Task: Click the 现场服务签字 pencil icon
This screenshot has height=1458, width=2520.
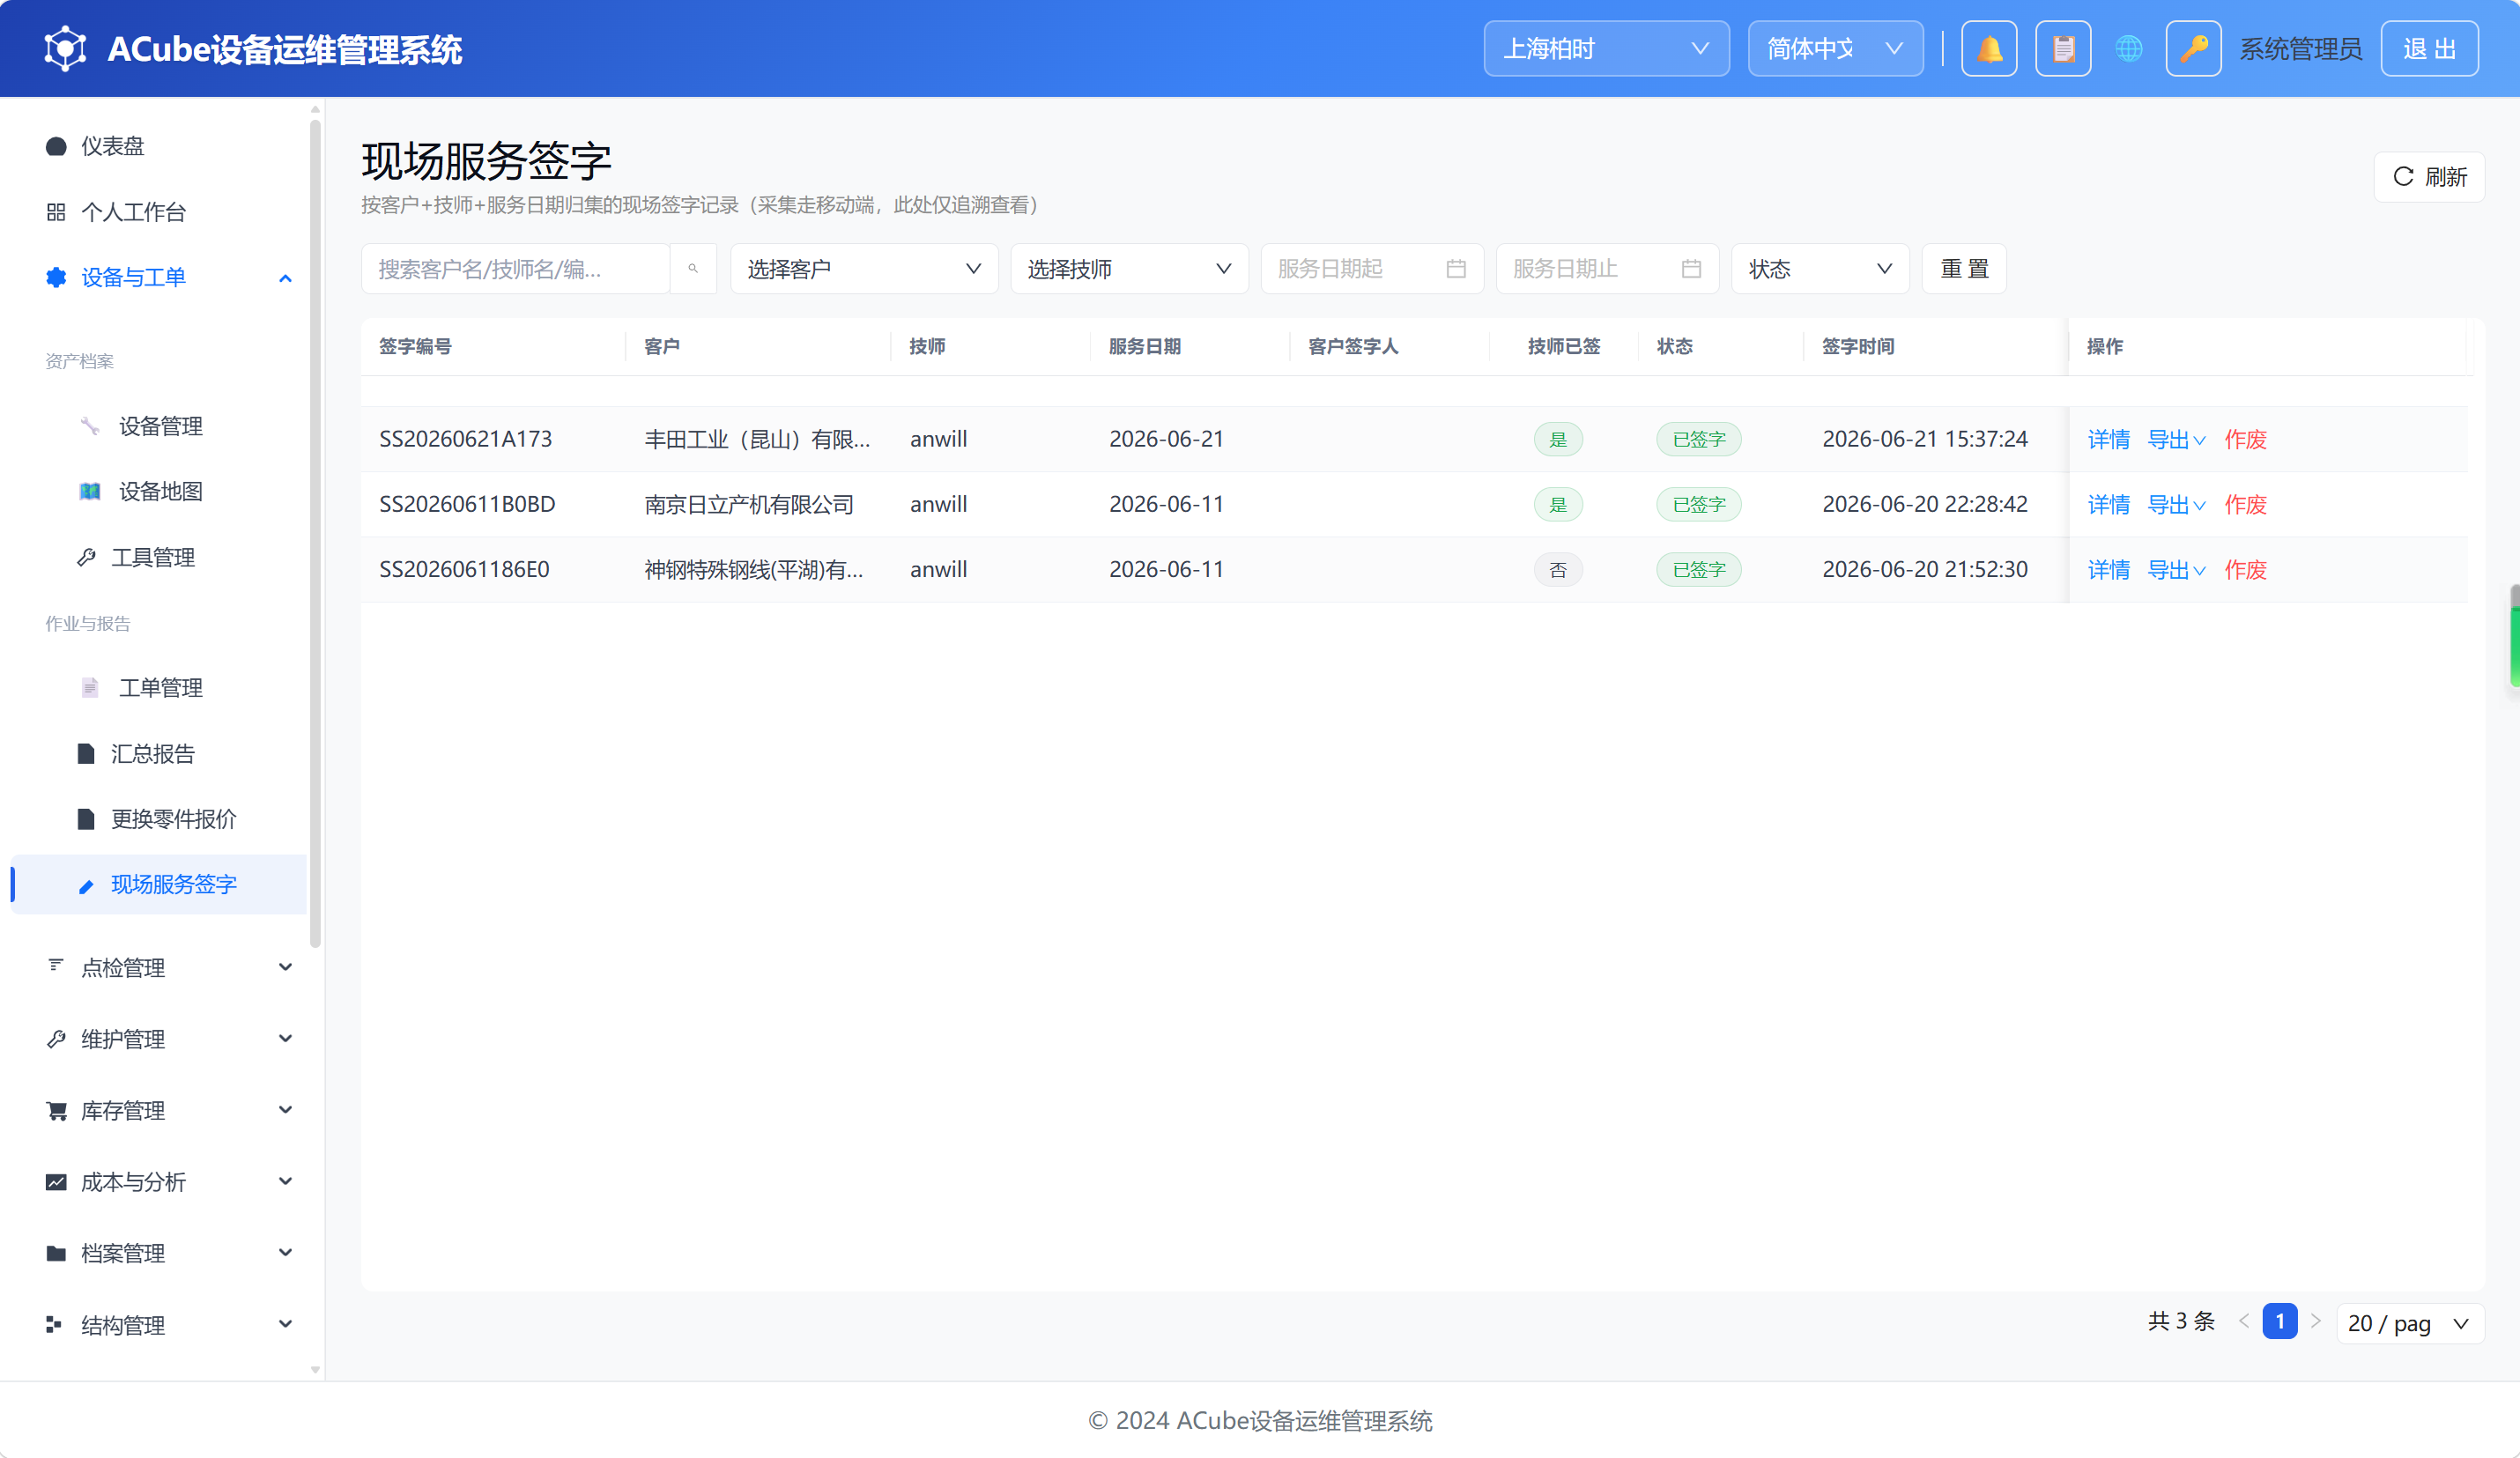Action: (87, 885)
